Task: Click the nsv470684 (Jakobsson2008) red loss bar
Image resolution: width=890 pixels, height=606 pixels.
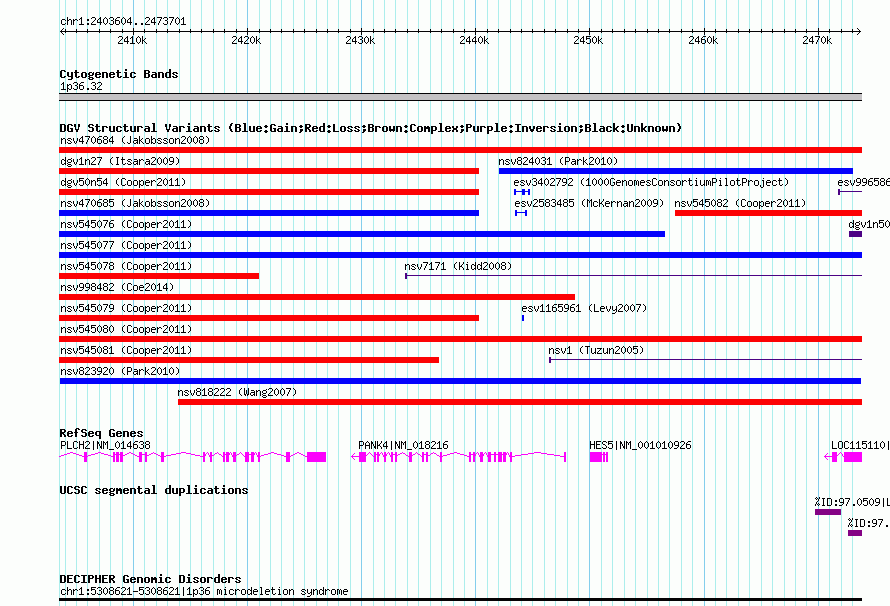Action: tap(460, 150)
